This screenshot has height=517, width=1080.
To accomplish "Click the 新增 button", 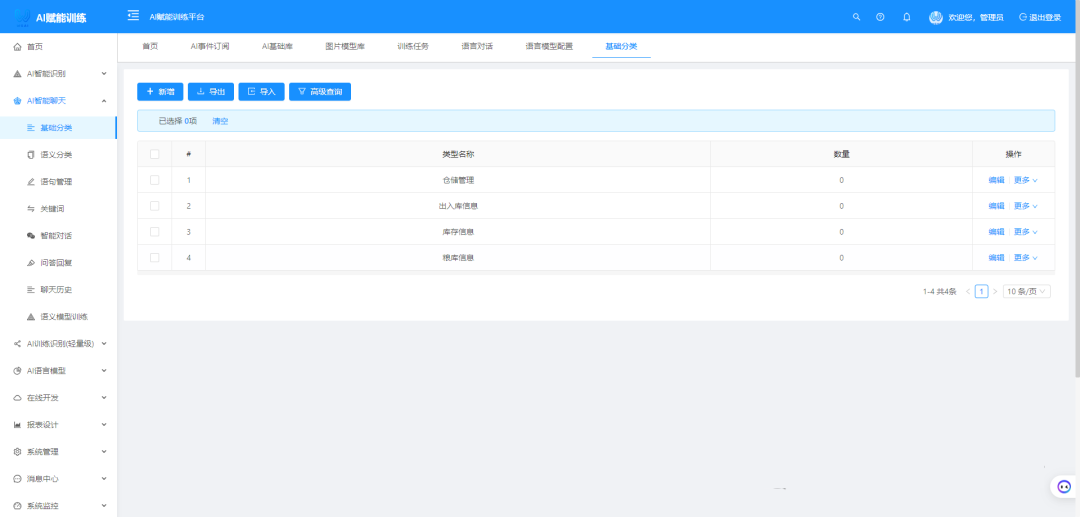I will click(x=160, y=92).
